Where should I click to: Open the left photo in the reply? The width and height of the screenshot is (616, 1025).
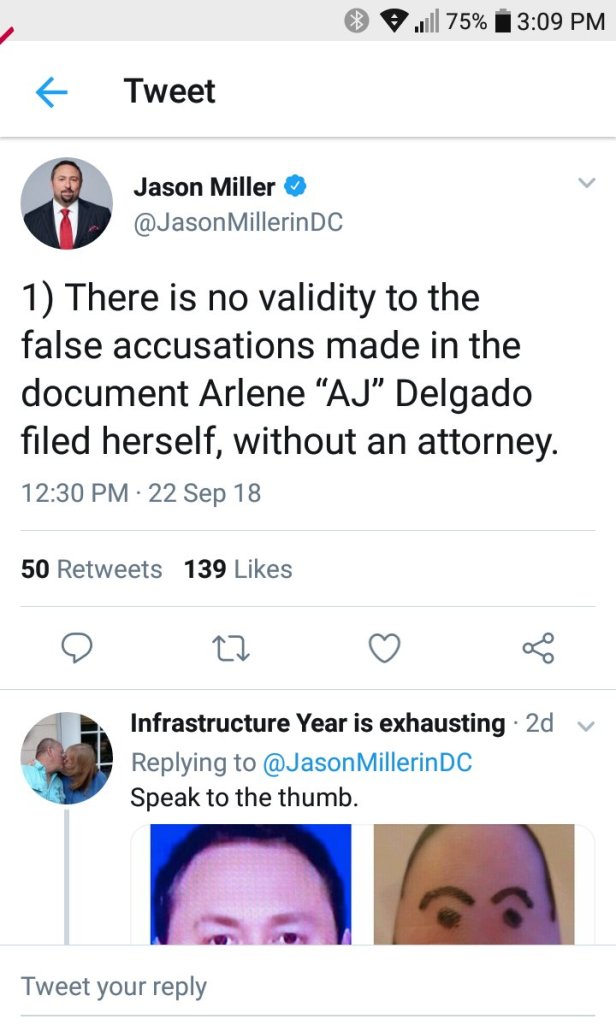click(251, 884)
